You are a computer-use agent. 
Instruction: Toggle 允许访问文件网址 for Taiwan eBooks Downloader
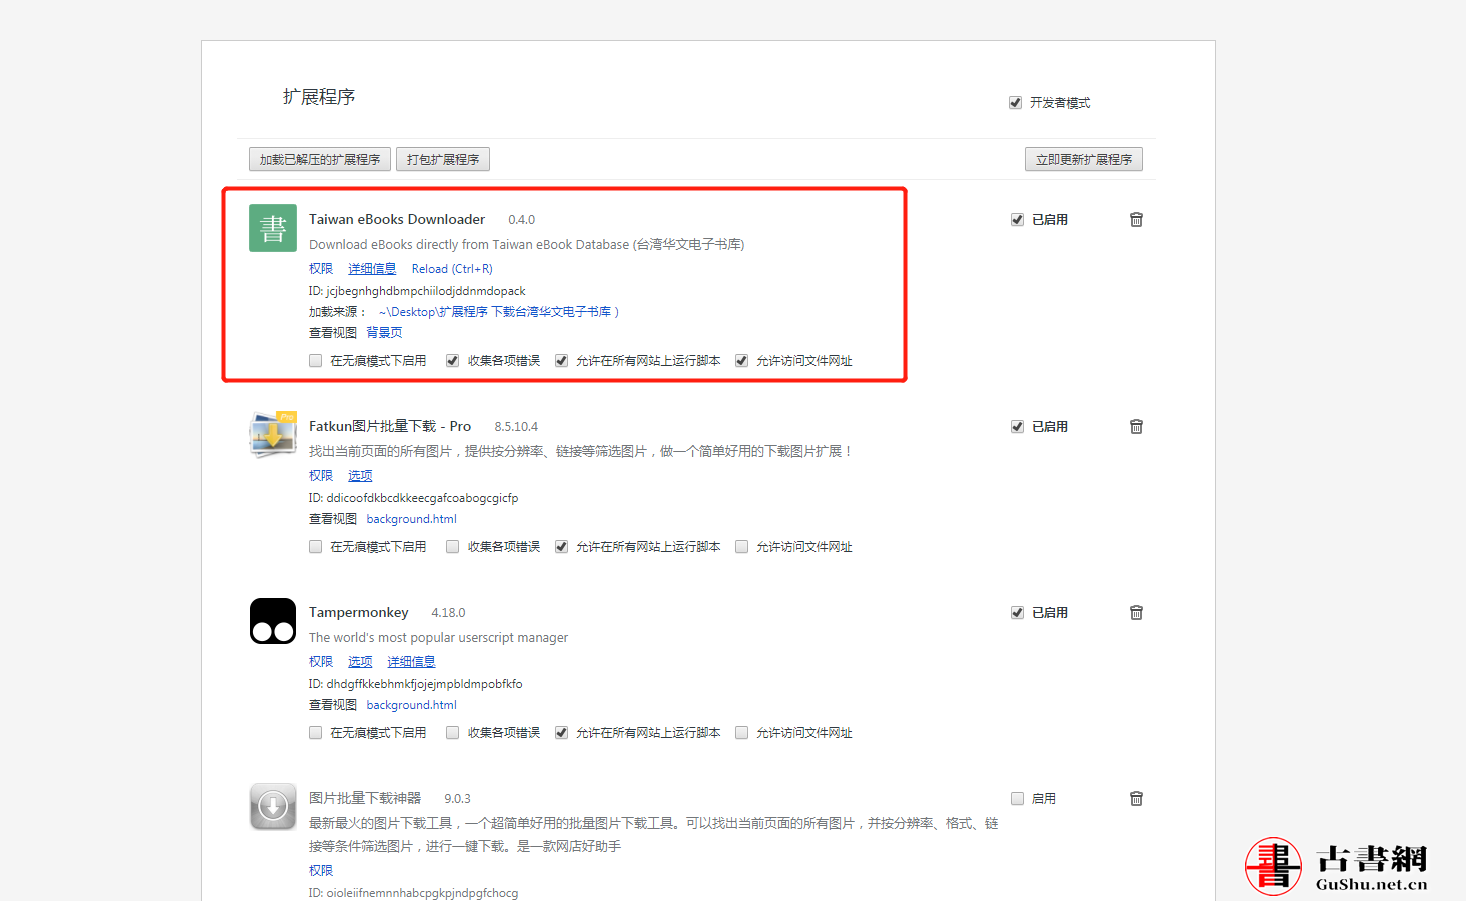(741, 361)
